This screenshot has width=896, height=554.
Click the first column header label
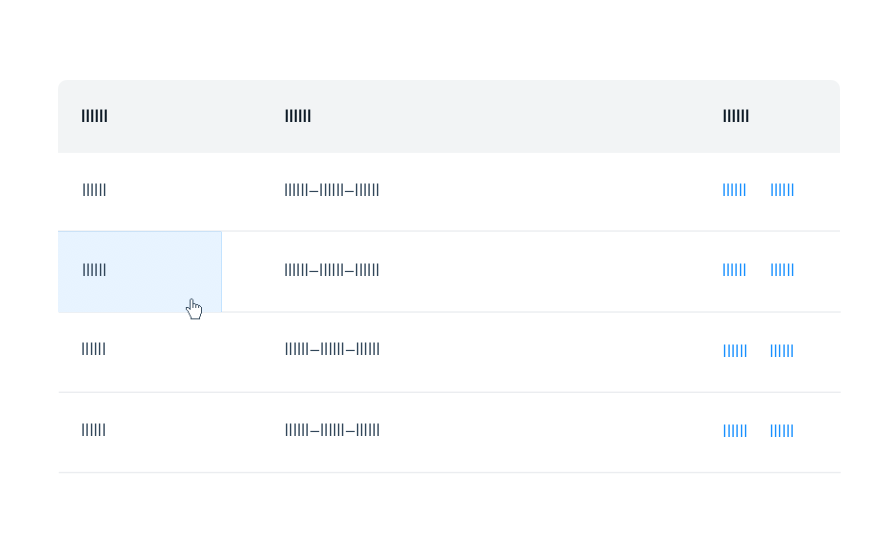click(94, 116)
